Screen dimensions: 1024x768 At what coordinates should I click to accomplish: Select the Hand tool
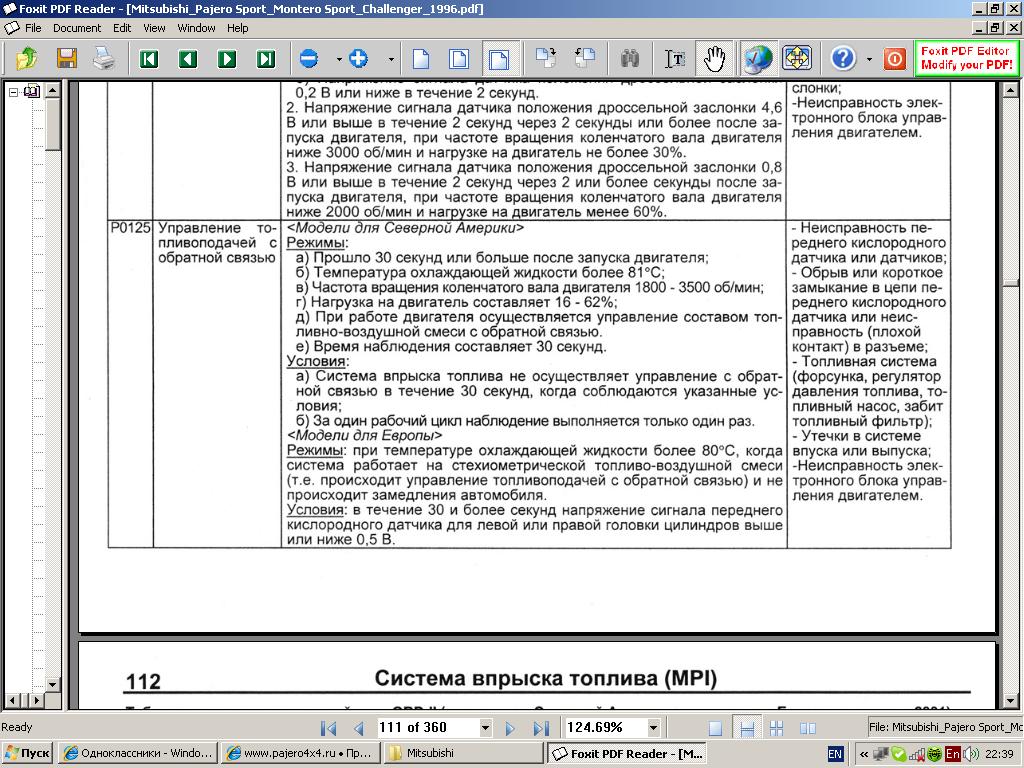point(714,59)
